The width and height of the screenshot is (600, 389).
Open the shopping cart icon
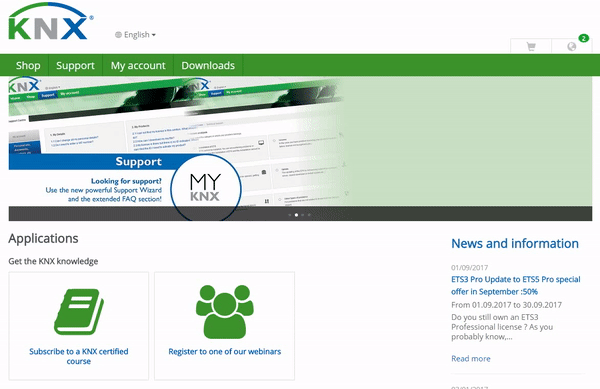(x=531, y=46)
